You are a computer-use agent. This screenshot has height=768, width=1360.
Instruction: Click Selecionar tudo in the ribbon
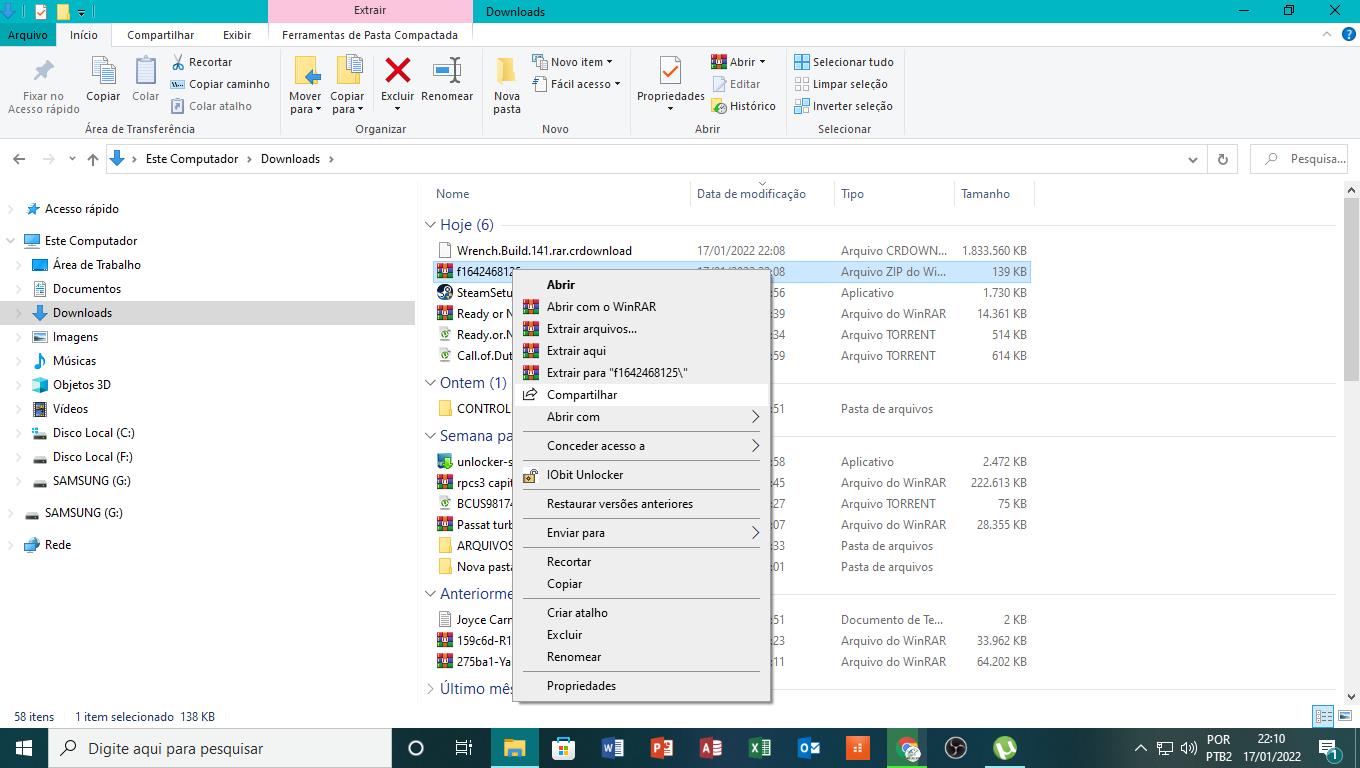pyautogui.click(x=844, y=62)
